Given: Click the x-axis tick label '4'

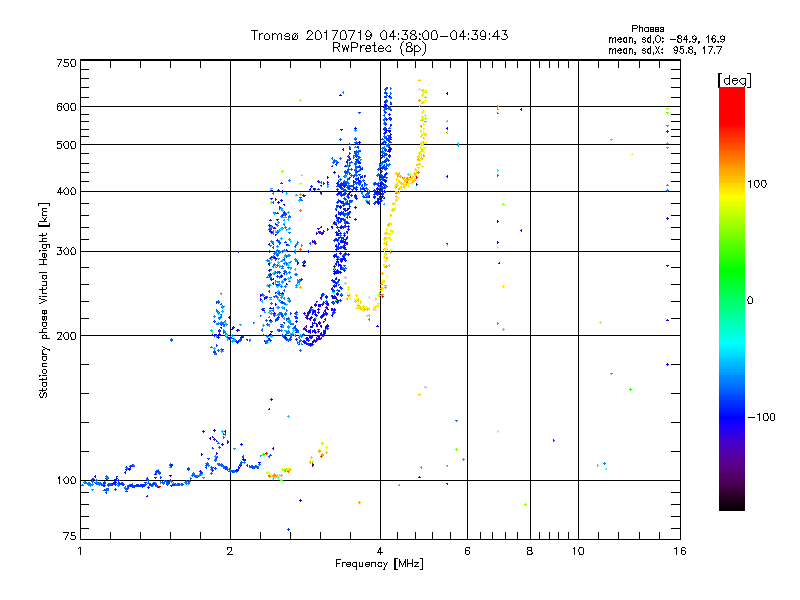Looking at the screenshot, I should (x=380, y=551).
